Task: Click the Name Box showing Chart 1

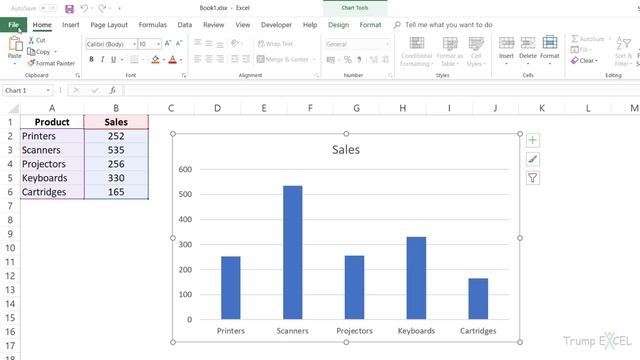Action: (x=24, y=90)
